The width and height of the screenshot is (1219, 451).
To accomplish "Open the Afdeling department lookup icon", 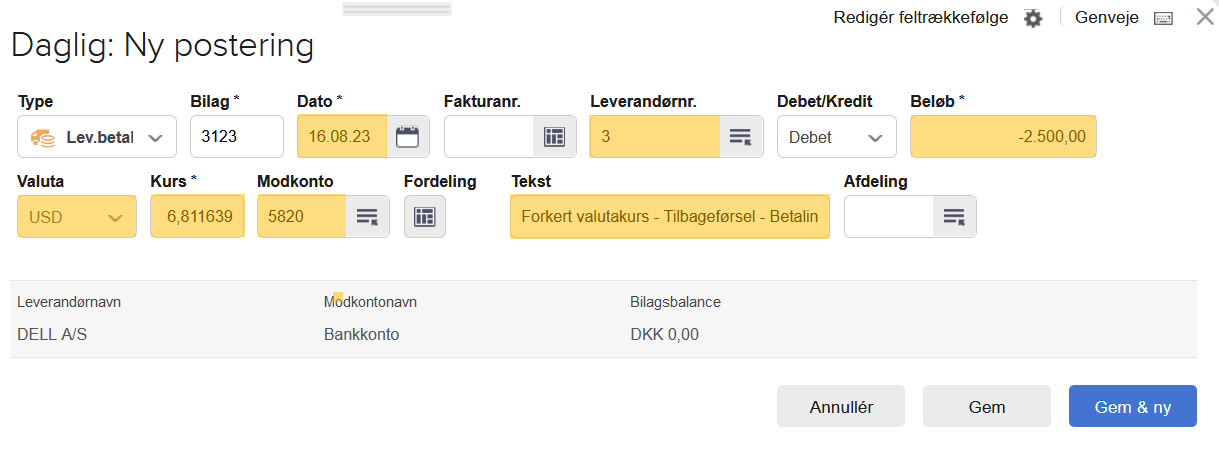I will [x=954, y=216].
